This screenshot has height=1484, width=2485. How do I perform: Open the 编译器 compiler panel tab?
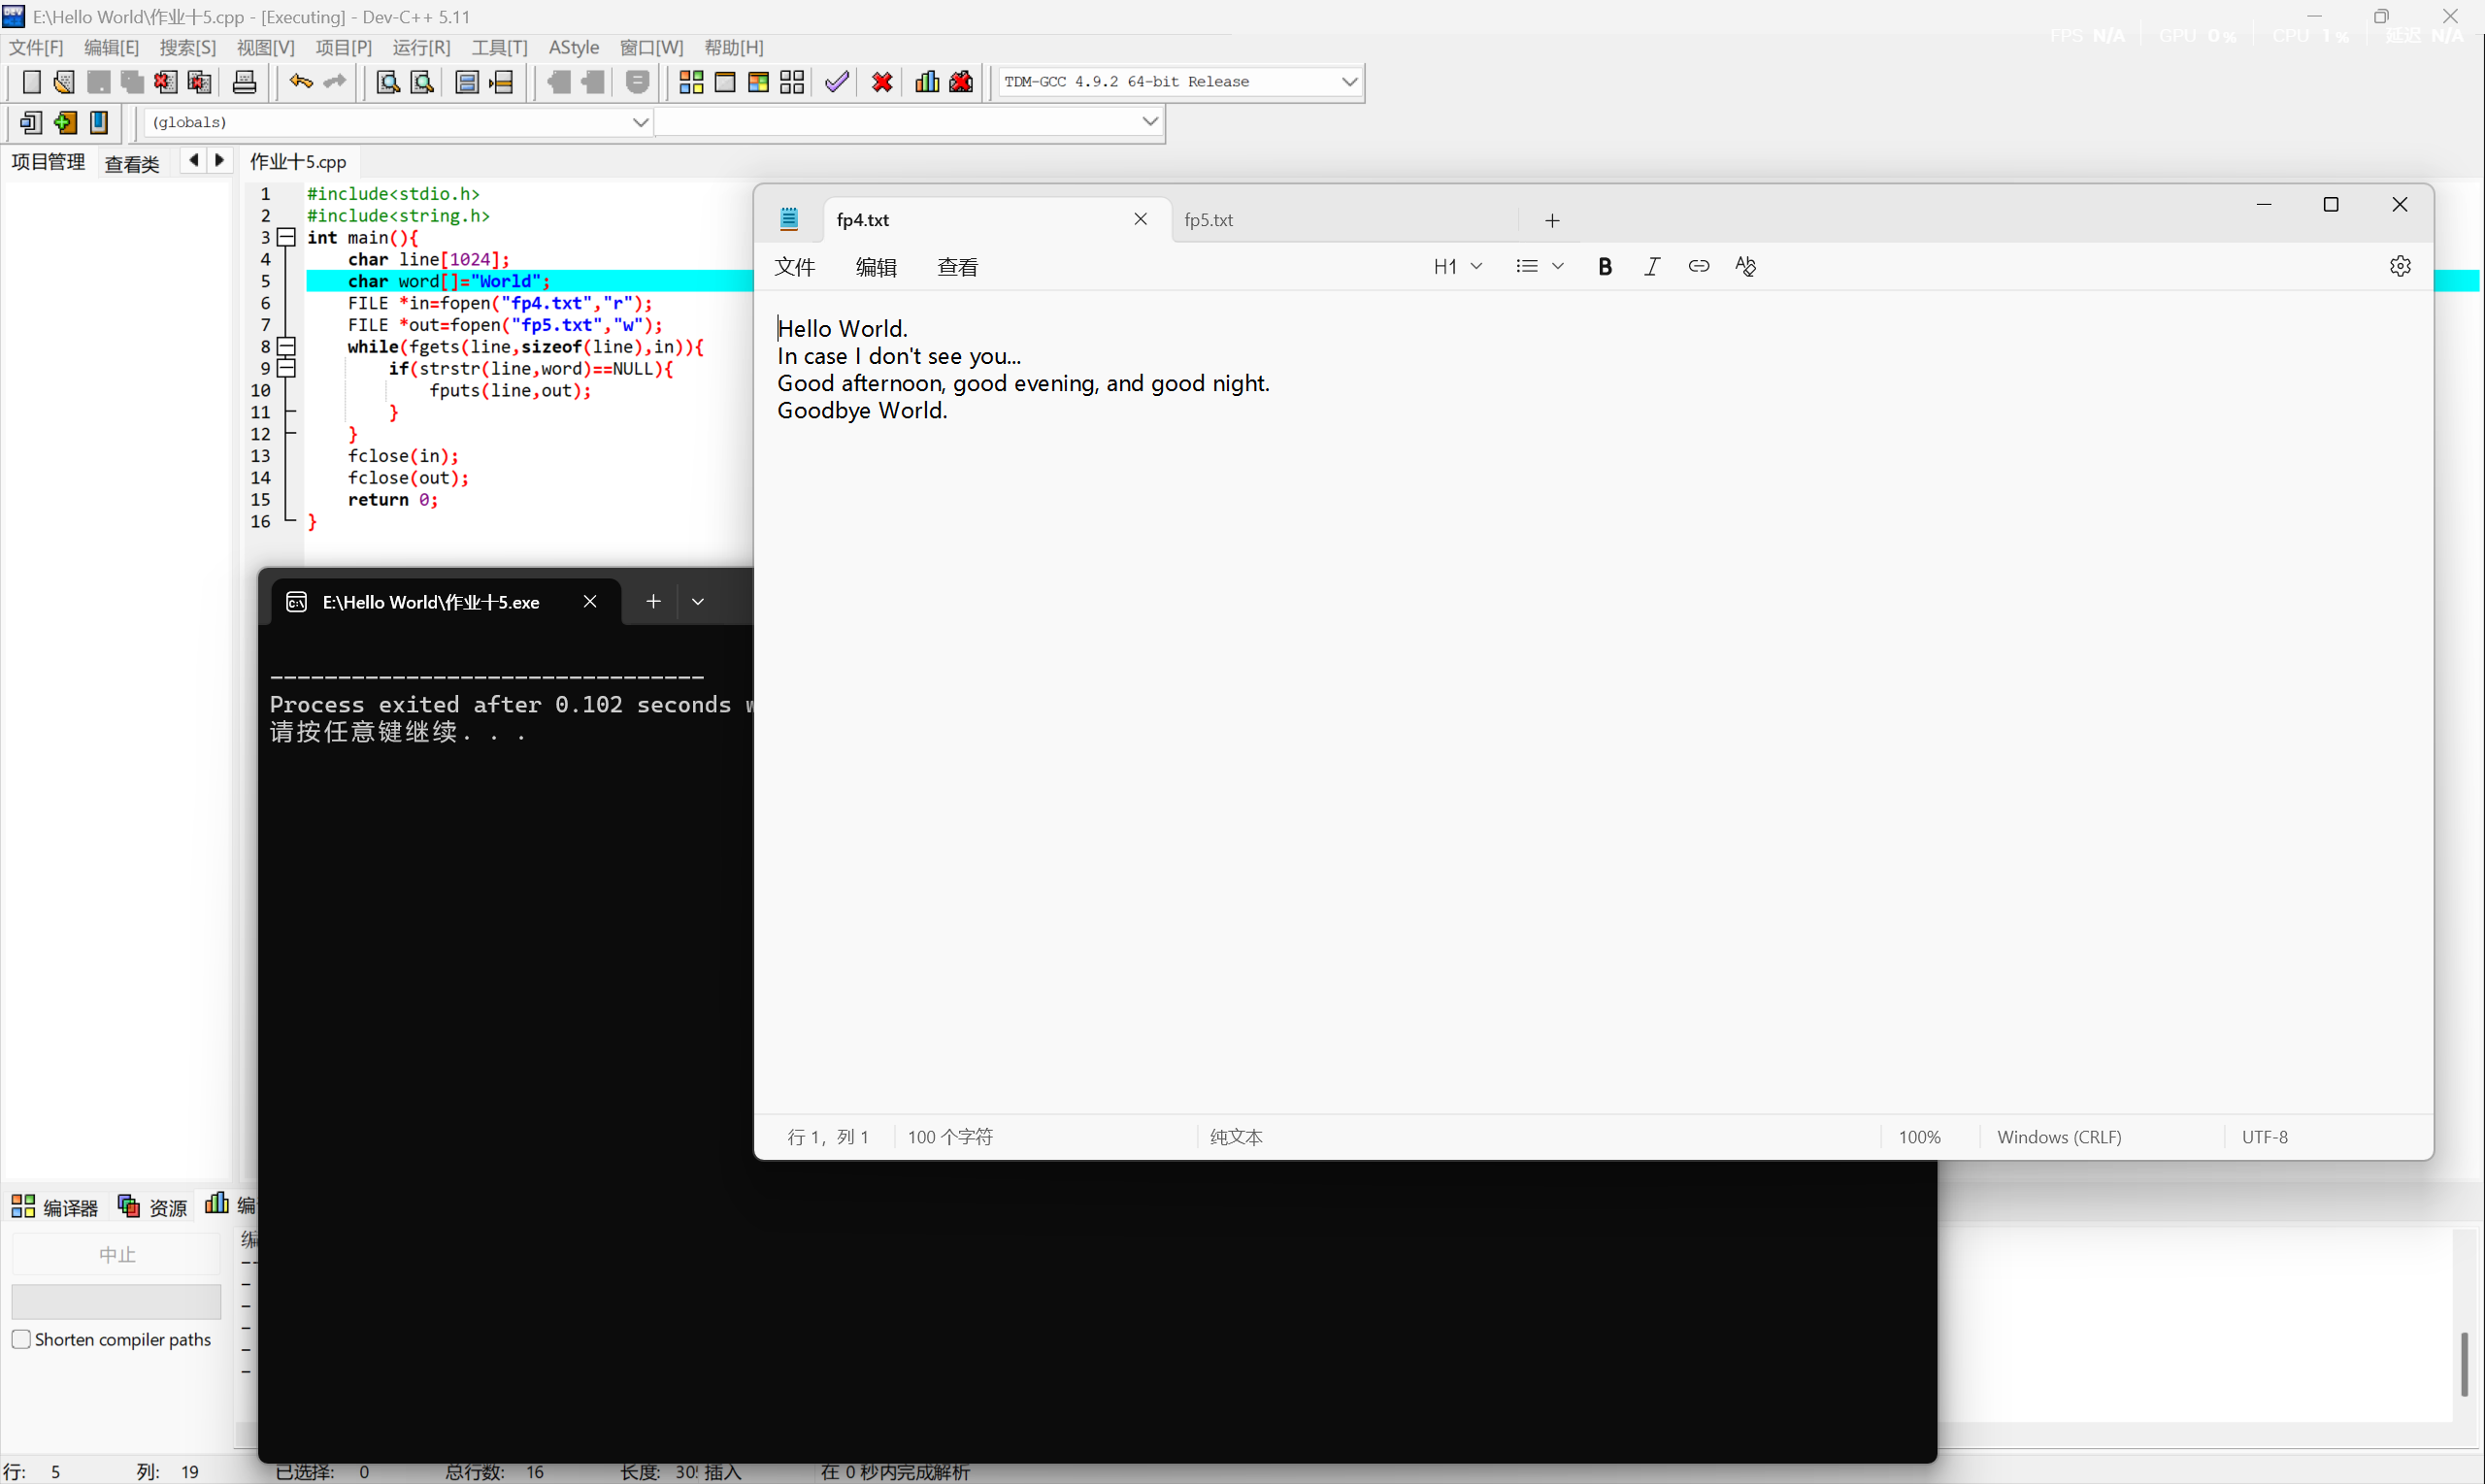(x=56, y=1207)
